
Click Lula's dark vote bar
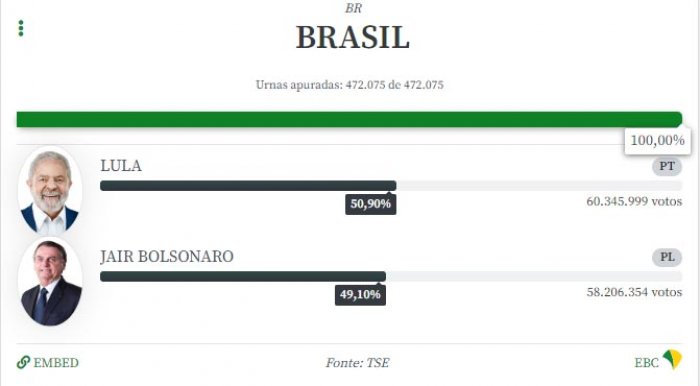click(x=248, y=186)
